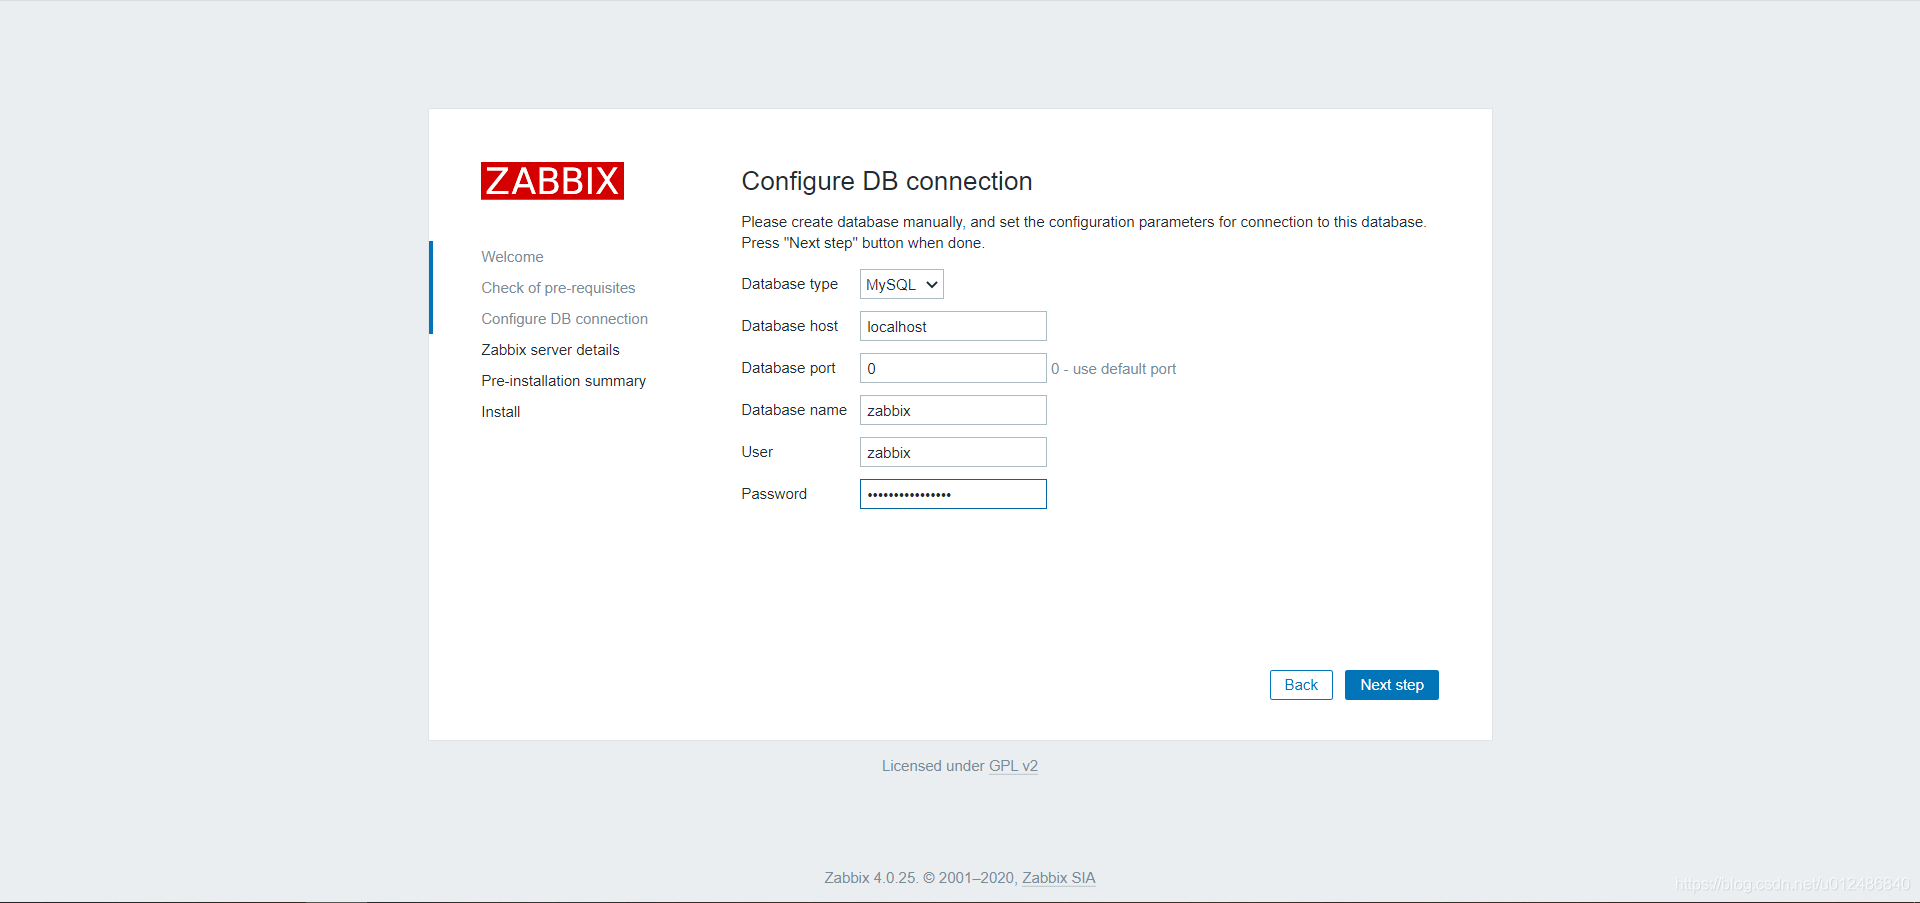Proceed with the Next step button
This screenshot has width=1920, height=903.
(x=1391, y=685)
